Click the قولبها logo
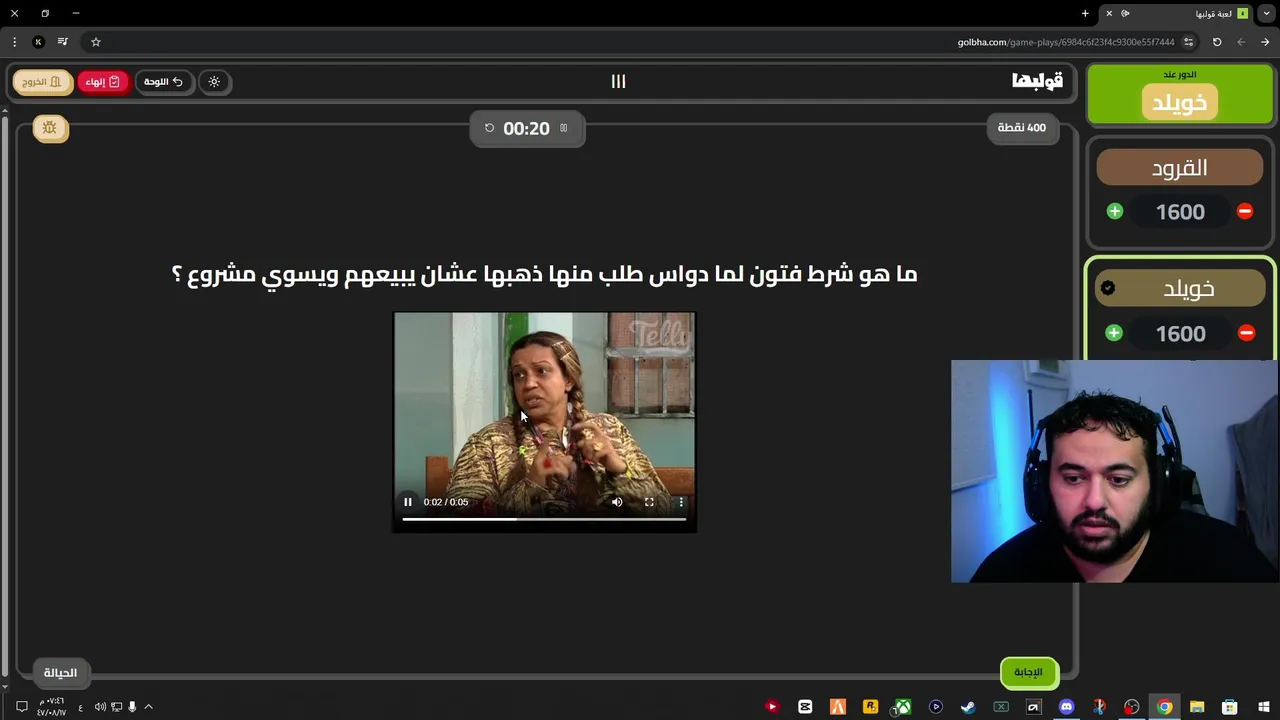The height and width of the screenshot is (720, 1280). (1037, 81)
